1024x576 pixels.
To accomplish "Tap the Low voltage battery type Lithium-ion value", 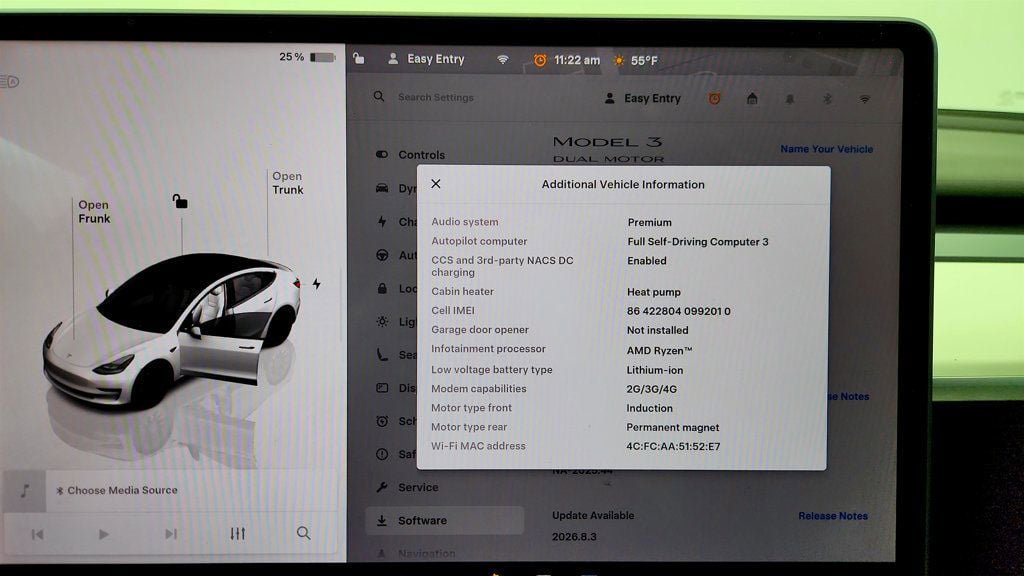I will click(654, 370).
